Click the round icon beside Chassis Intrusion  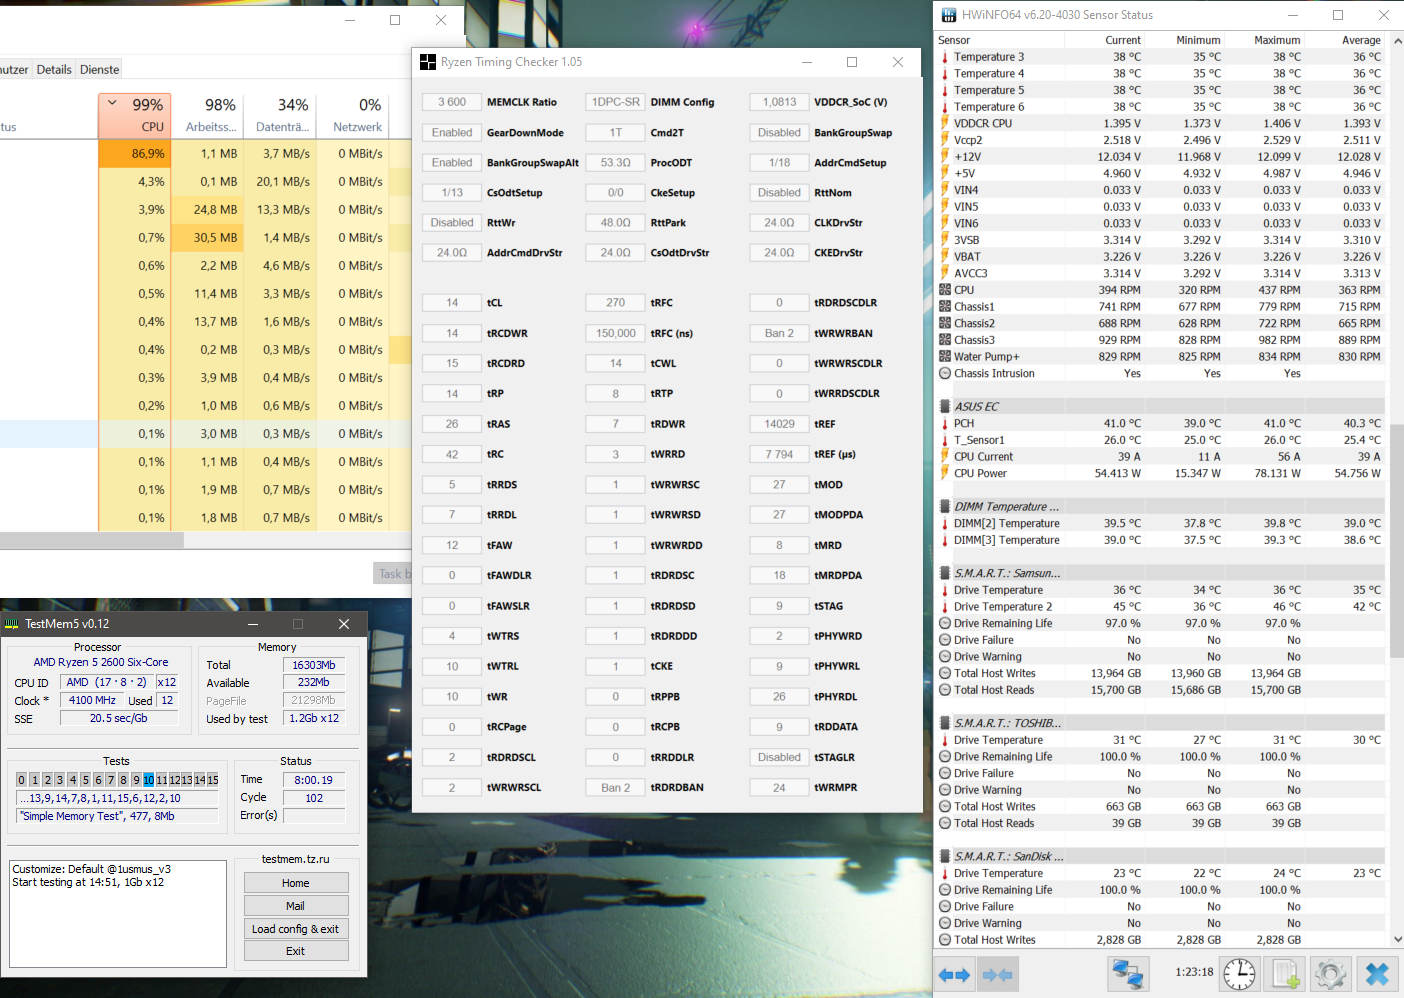pos(945,373)
